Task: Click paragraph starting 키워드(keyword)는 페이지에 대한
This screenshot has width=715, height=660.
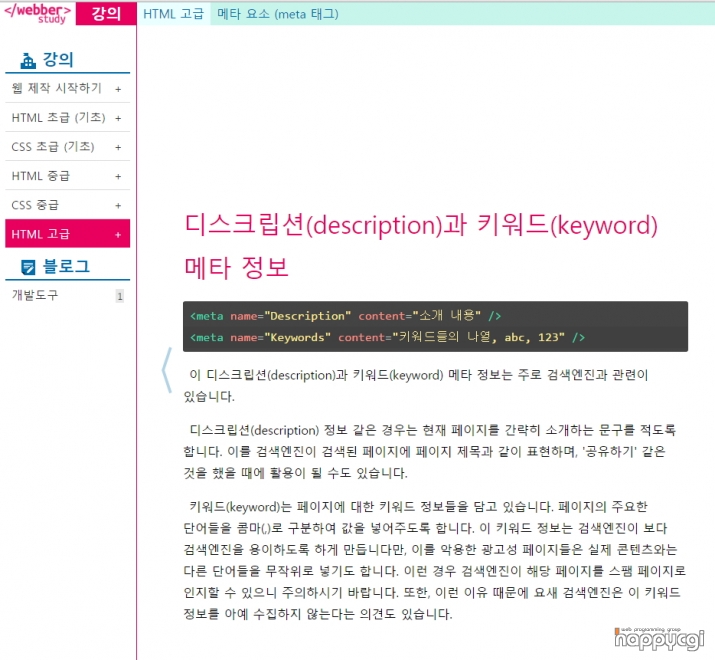Action: pyautogui.click(x=435, y=560)
